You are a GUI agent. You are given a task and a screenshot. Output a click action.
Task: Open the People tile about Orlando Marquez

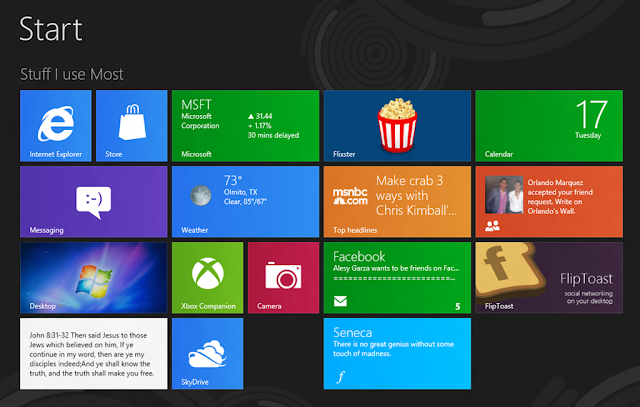[549, 202]
